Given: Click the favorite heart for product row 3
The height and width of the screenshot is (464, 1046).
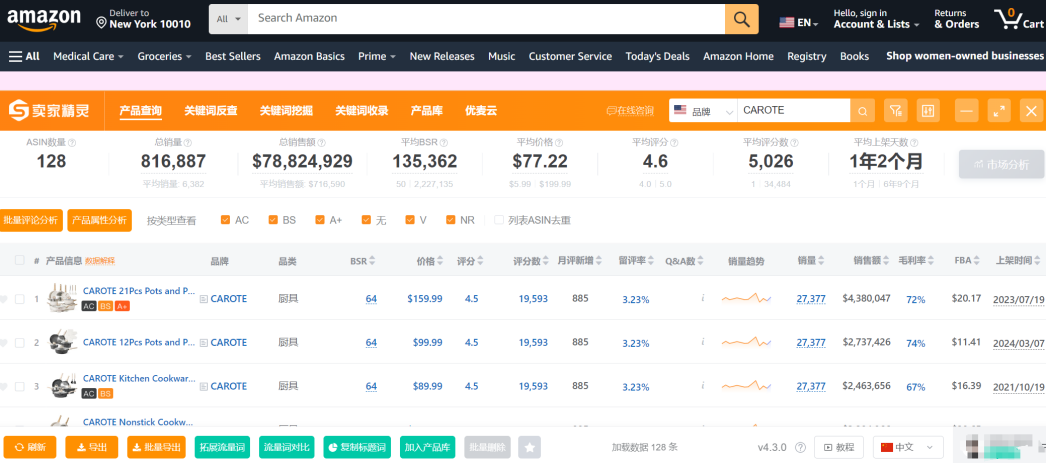Looking at the screenshot, I should pos(4,387).
